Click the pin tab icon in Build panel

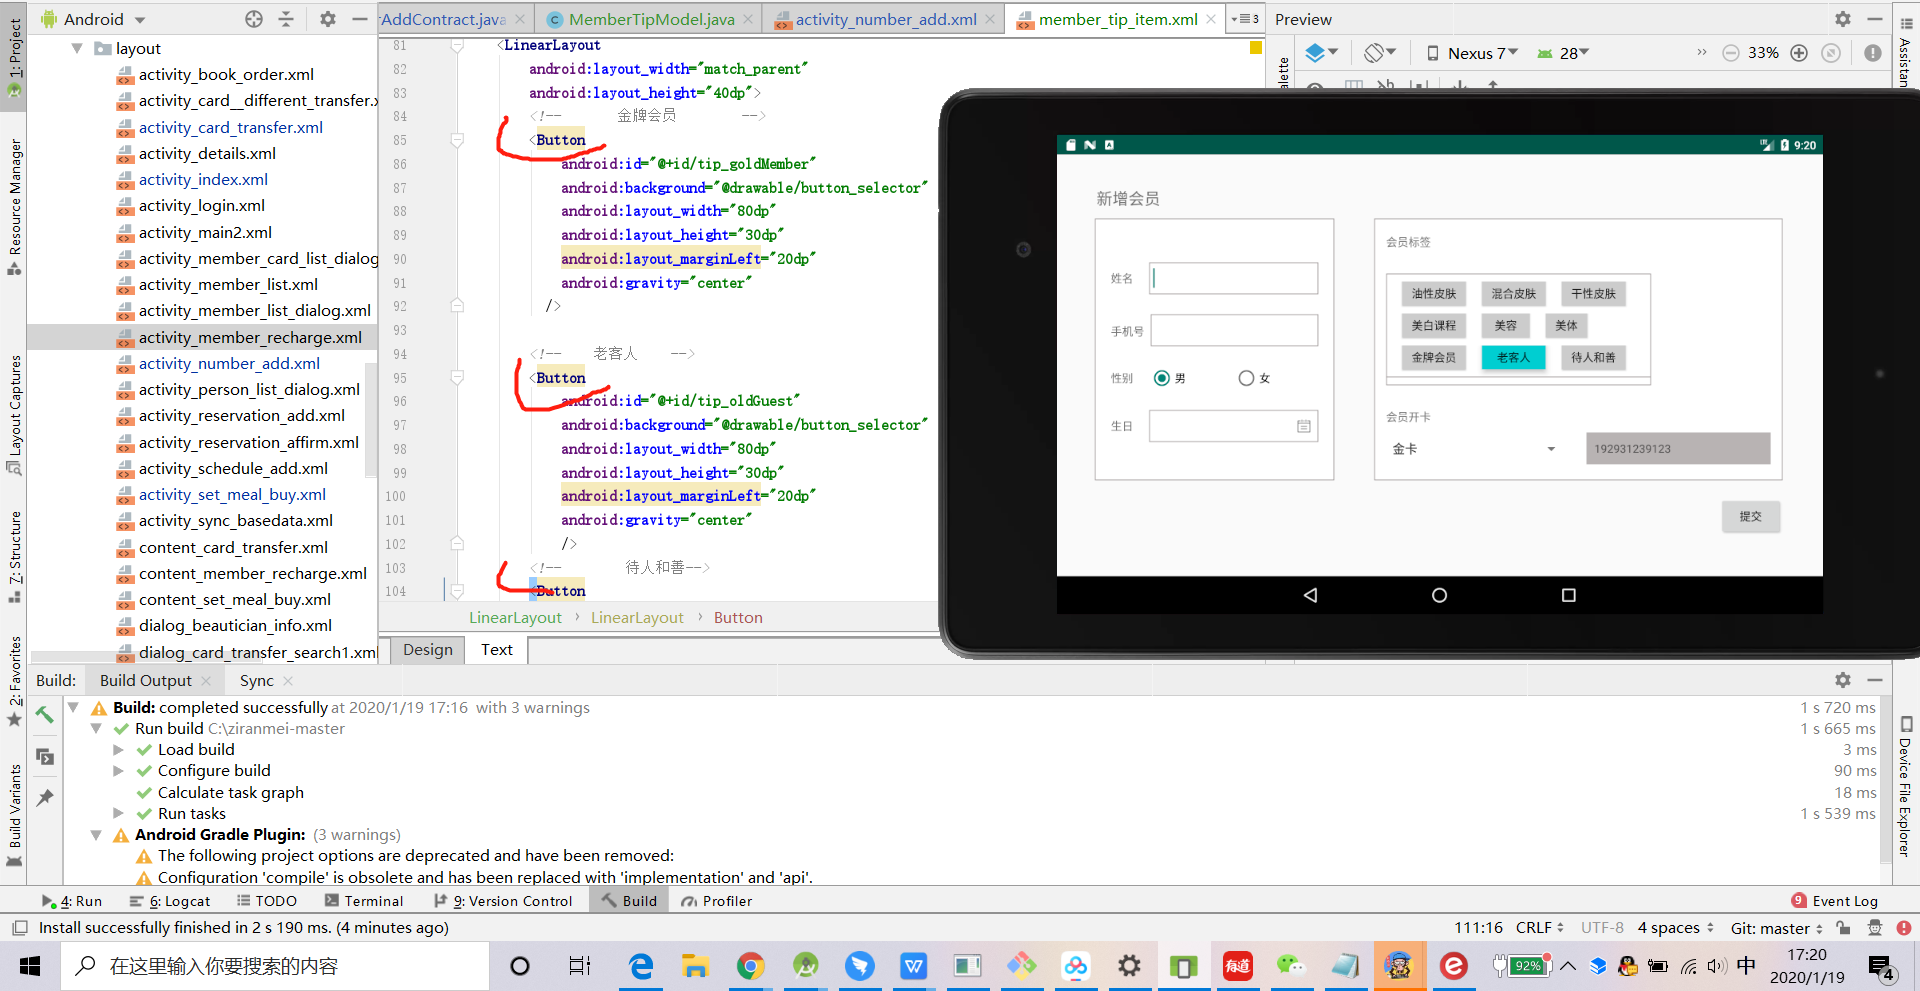(x=45, y=798)
